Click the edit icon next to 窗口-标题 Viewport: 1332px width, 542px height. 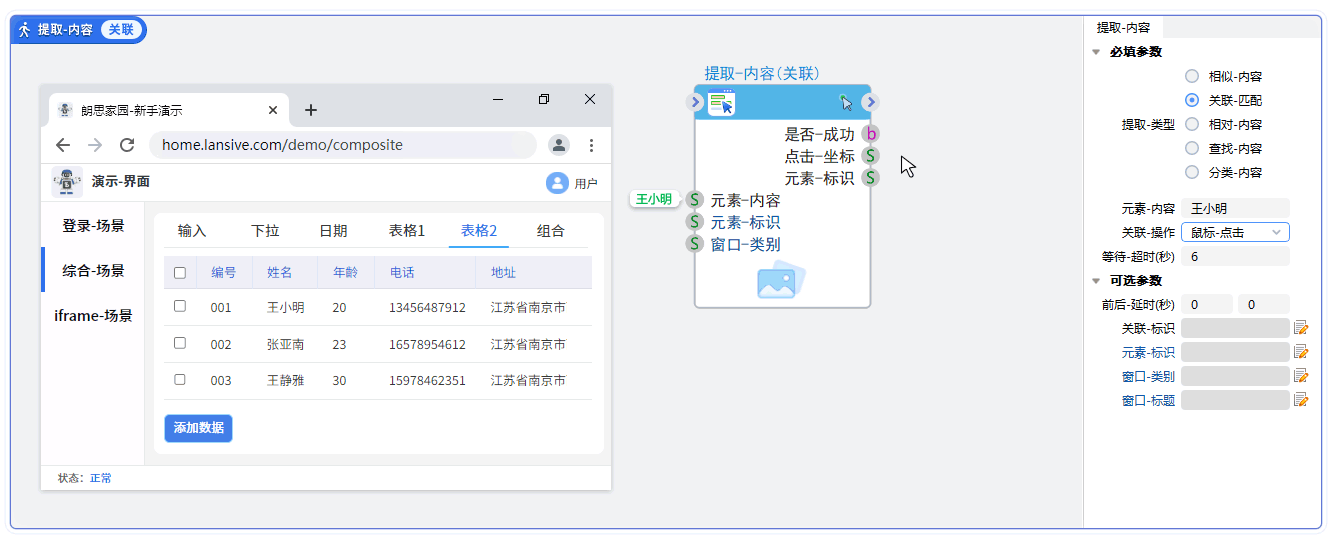(x=1301, y=400)
